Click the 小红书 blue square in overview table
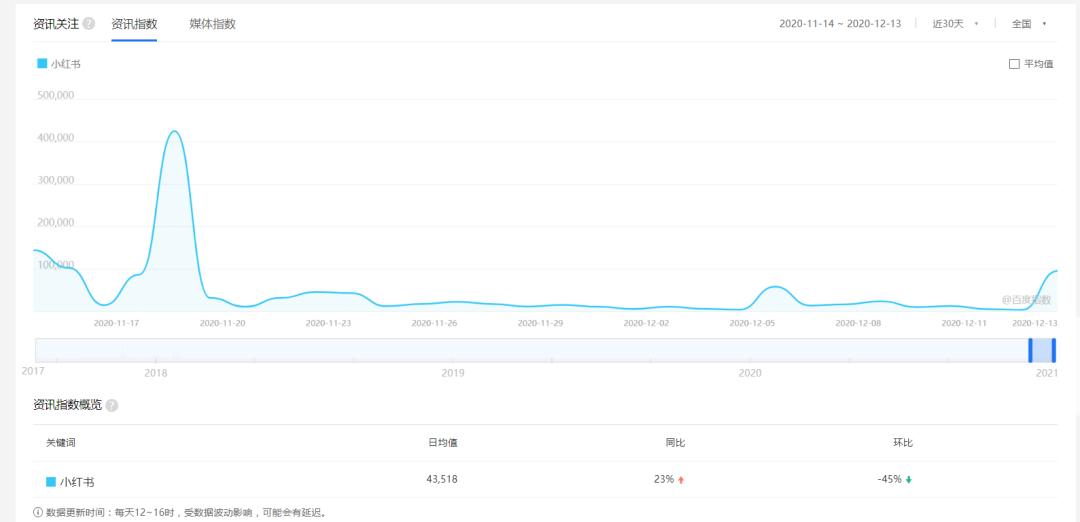Screen dimensions: 1080x522 [x=50, y=482]
